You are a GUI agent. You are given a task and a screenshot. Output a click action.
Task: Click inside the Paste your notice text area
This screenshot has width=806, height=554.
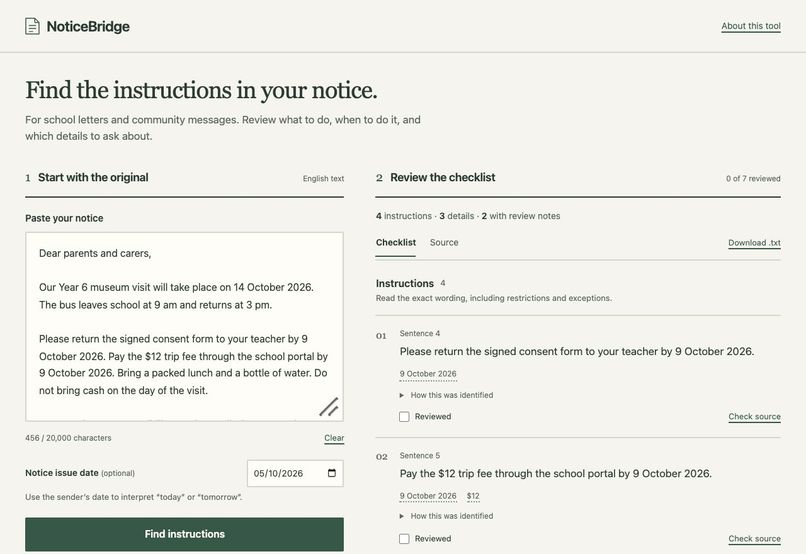pos(185,327)
